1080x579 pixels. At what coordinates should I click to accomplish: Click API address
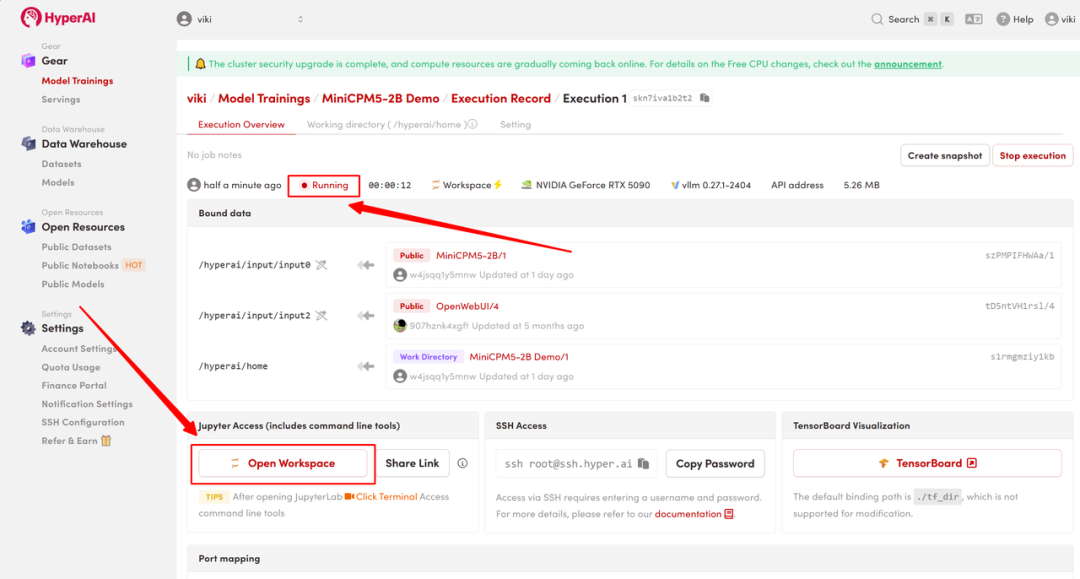point(797,185)
